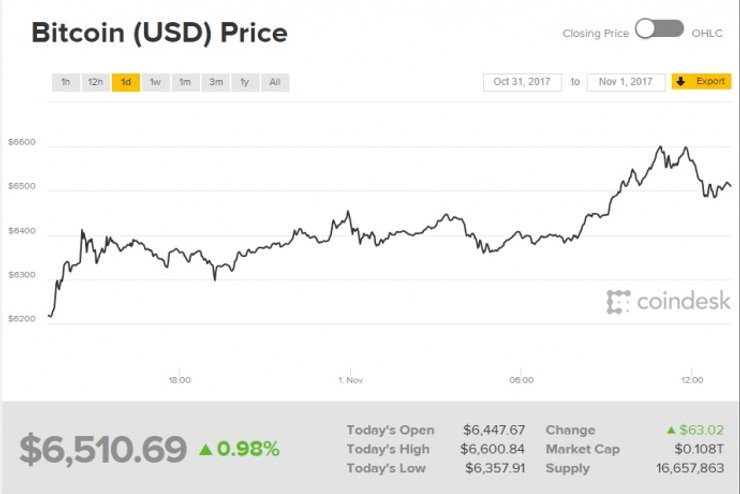The height and width of the screenshot is (494, 740).
Task: Switch the chart to 12h range
Action: click(95, 82)
